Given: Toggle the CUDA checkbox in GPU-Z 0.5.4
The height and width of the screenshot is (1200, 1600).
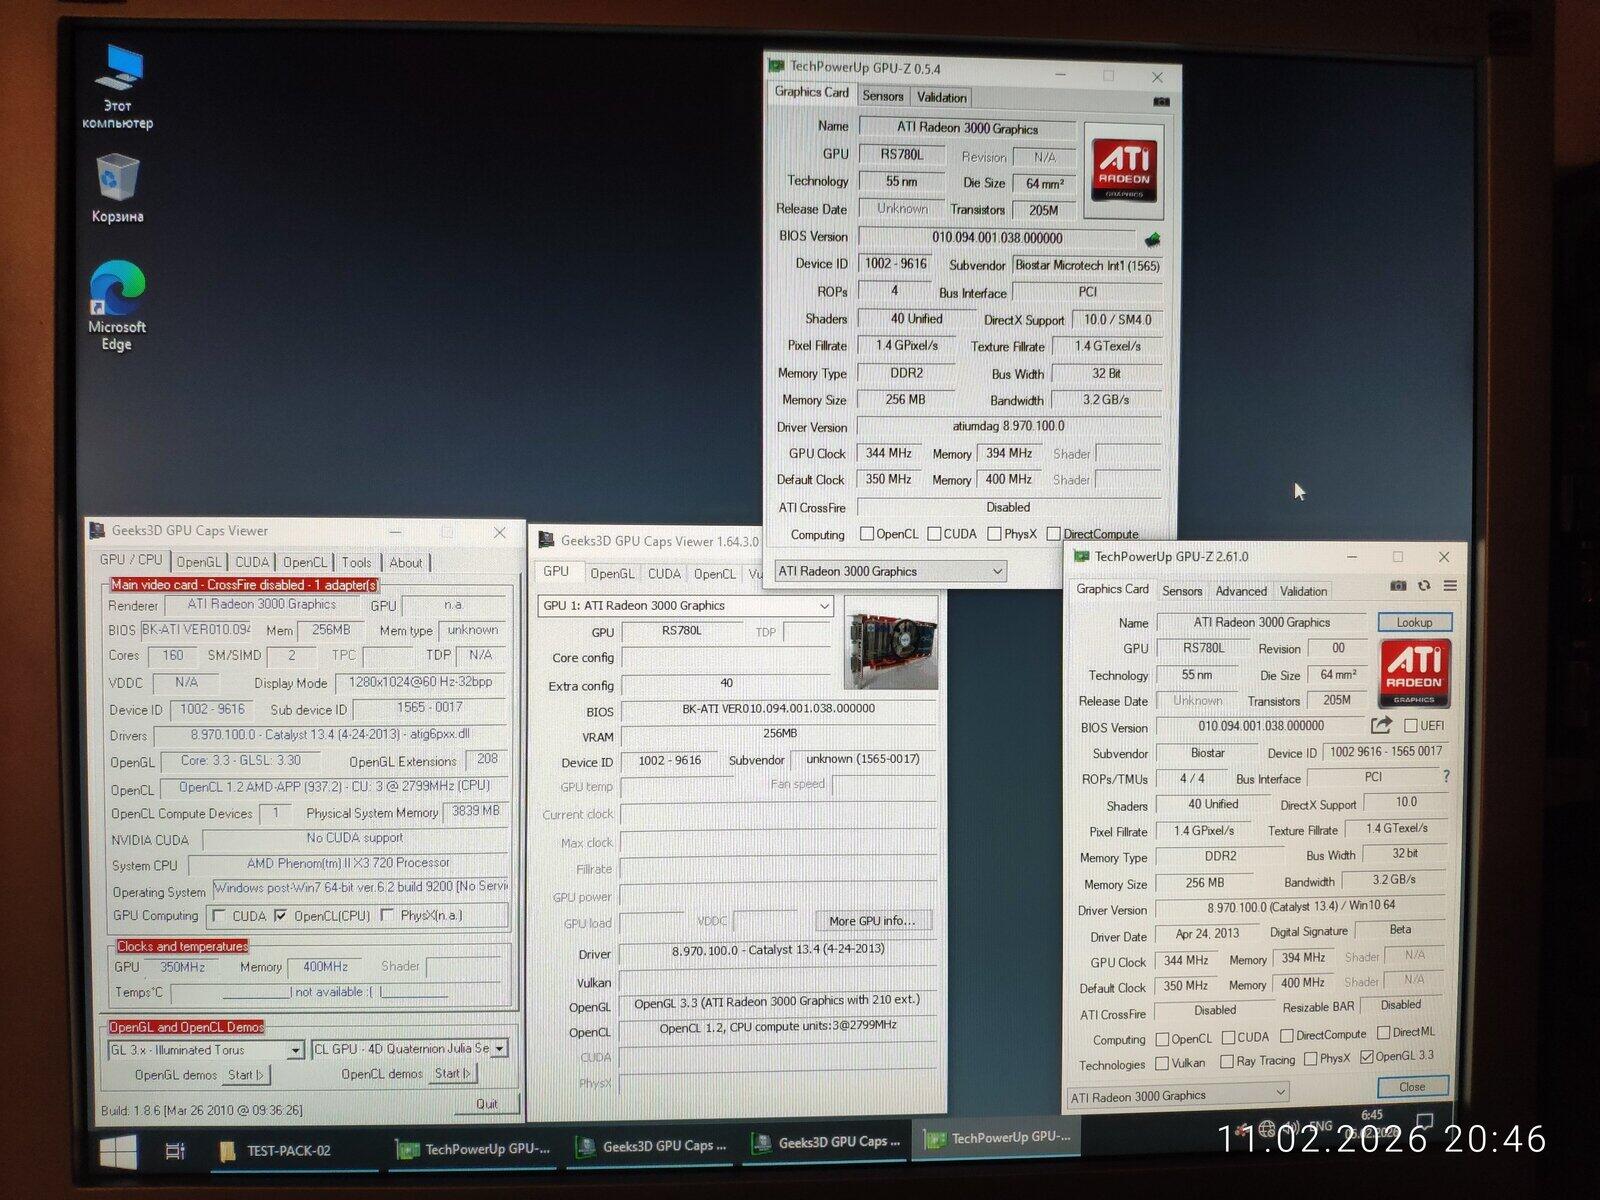Looking at the screenshot, I should pos(934,534).
